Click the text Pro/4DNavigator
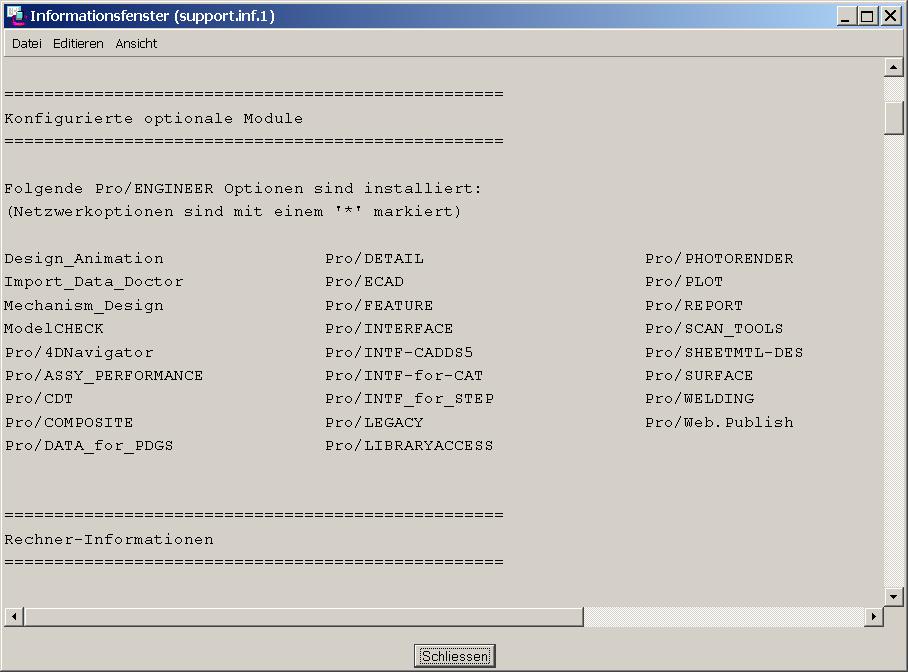Viewport: 908px width, 672px height. pyautogui.click(x=79, y=352)
